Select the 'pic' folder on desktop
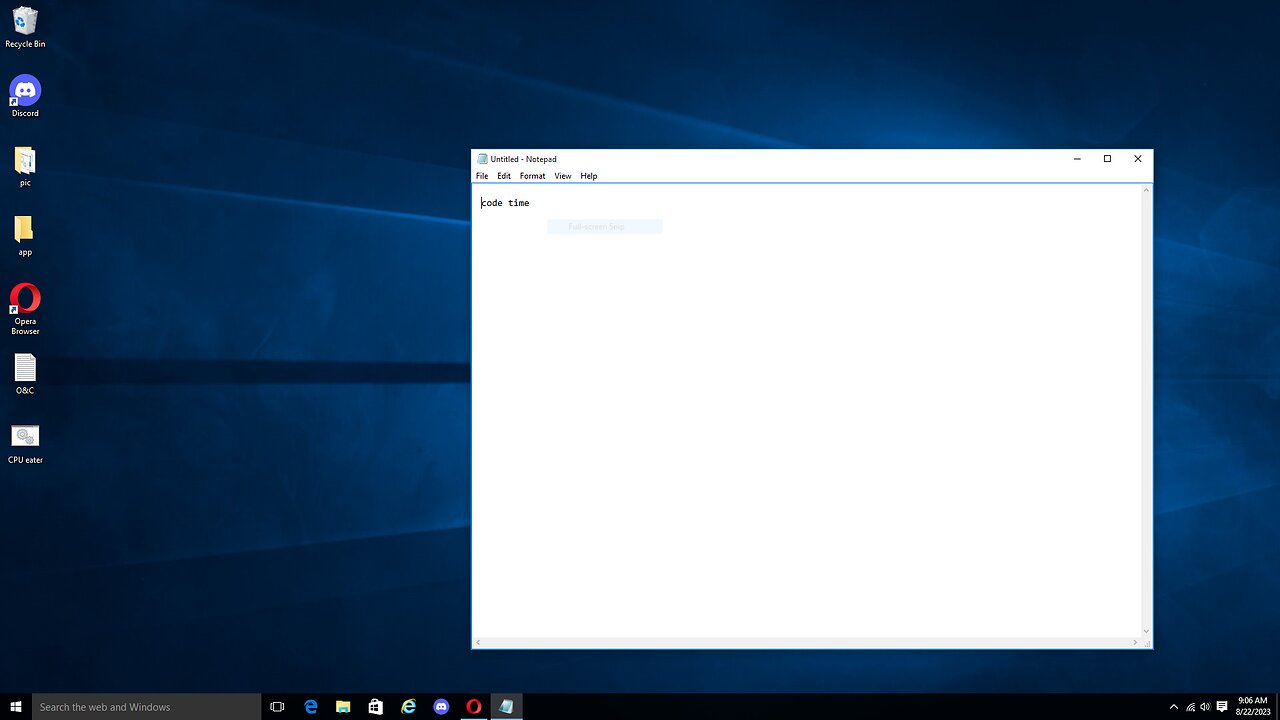 click(x=25, y=166)
